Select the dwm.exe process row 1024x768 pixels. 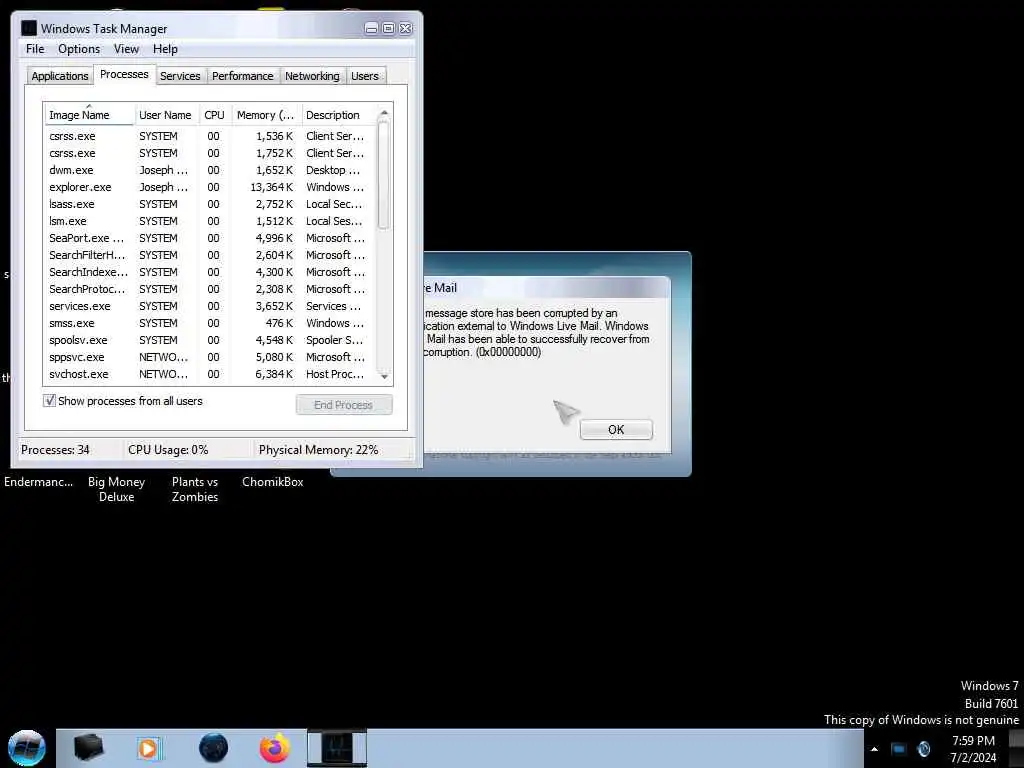click(x=209, y=170)
